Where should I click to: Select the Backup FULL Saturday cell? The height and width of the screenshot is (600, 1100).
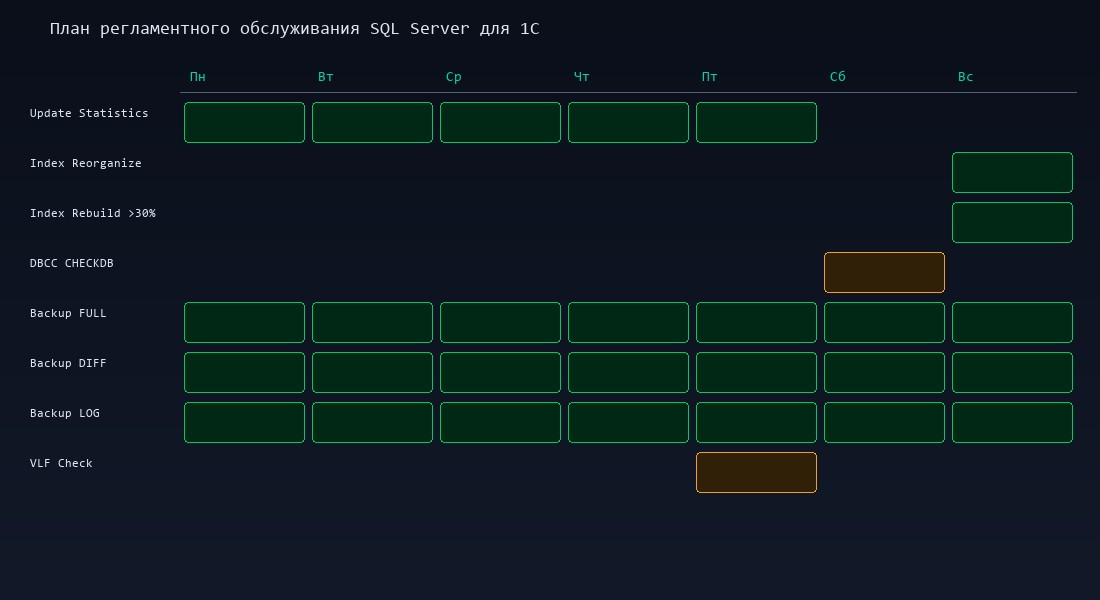(x=884, y=322)
